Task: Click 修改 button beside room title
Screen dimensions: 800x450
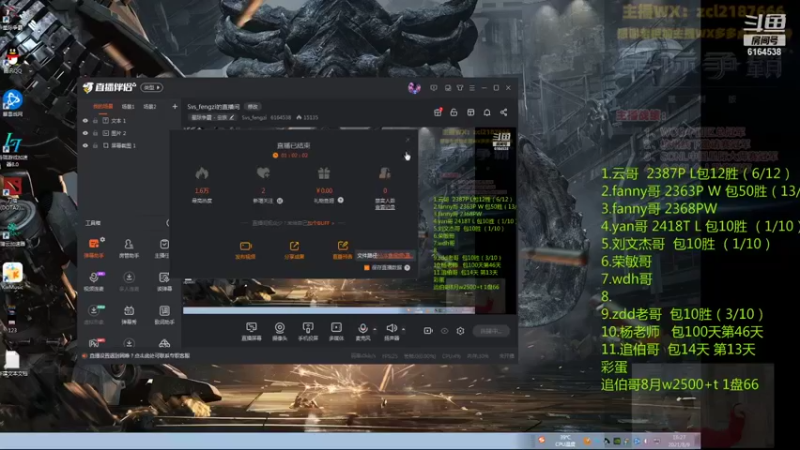Action: point(253,107)
